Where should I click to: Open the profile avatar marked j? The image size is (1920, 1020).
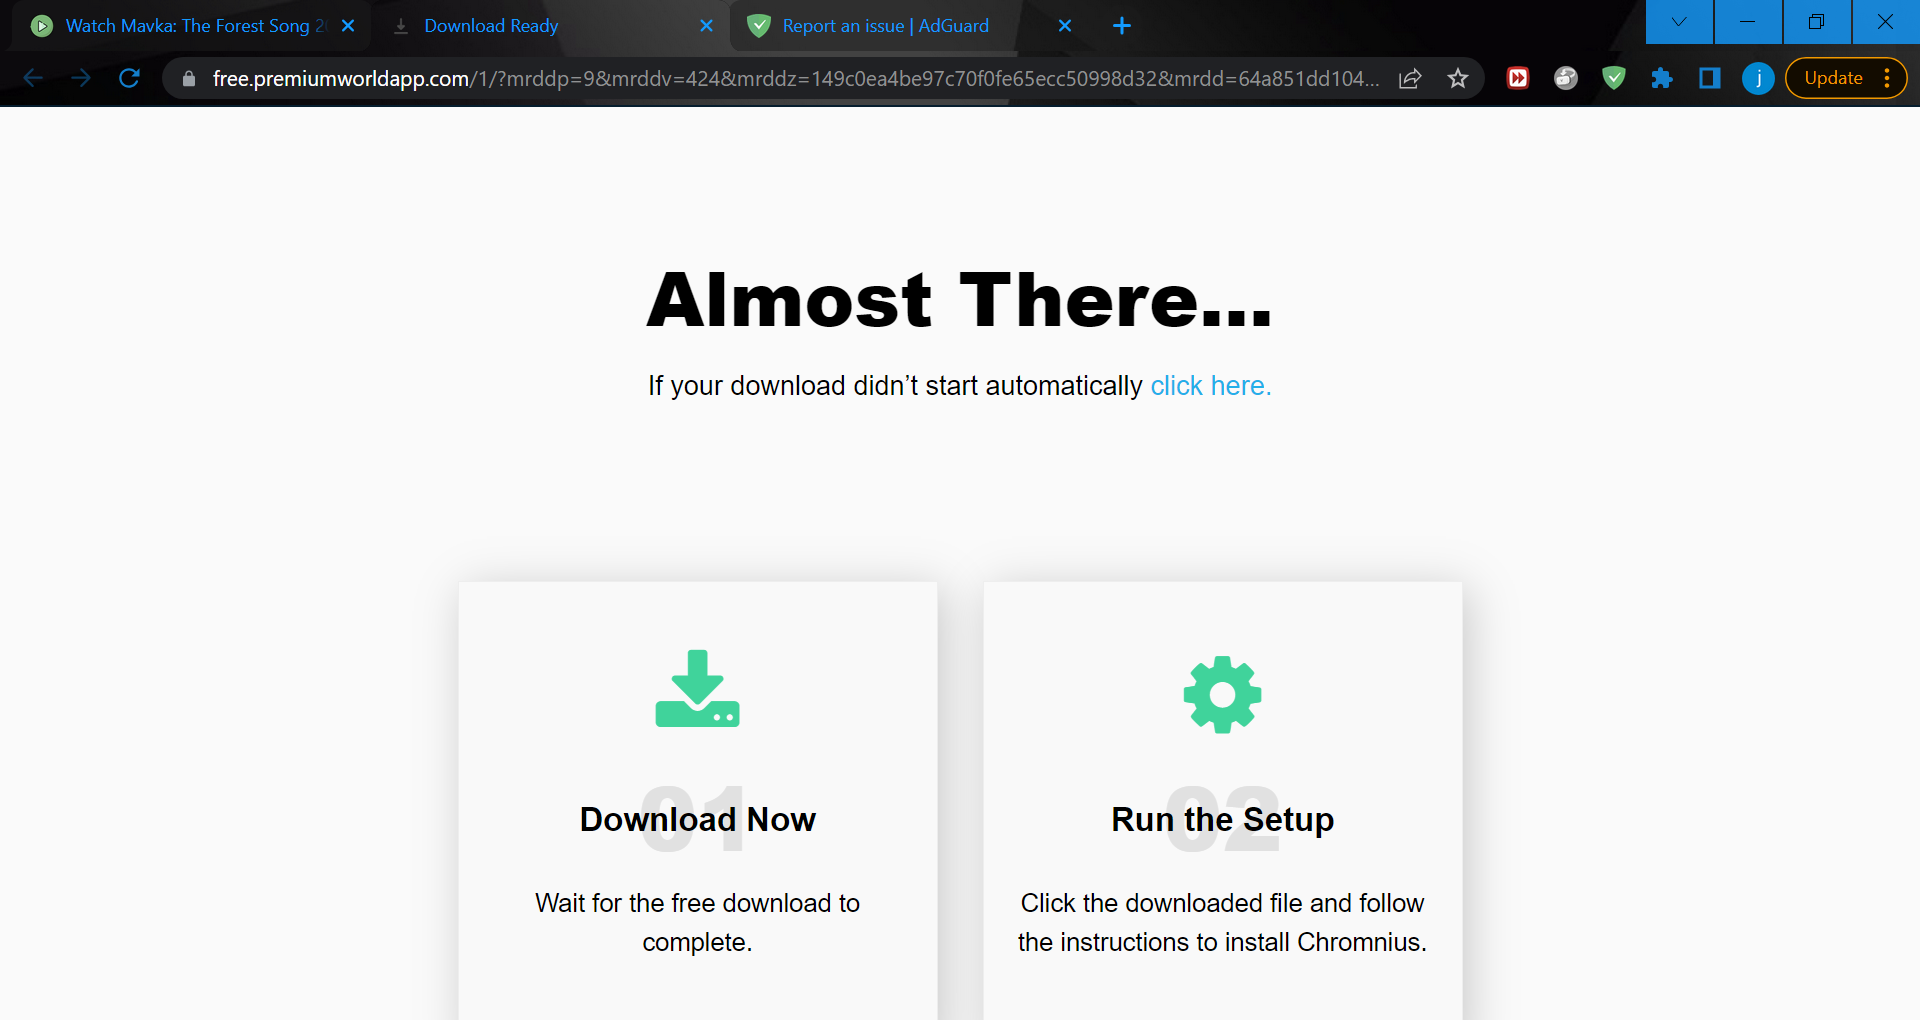[1757, 78]
